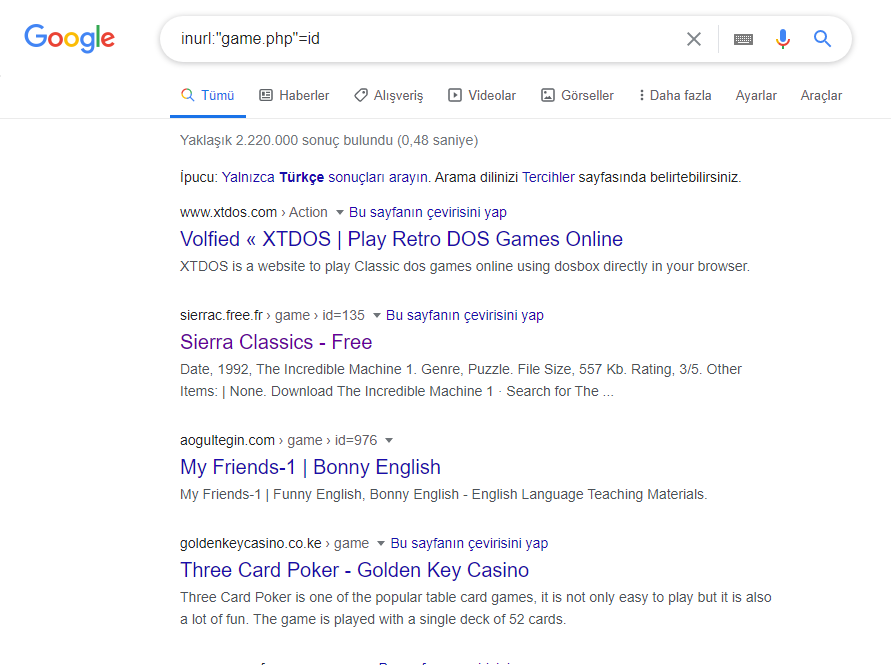Viewport: 891px width, 665px height.
Task: Open the on-screen keyboard icon
Action: coord(743,39)
